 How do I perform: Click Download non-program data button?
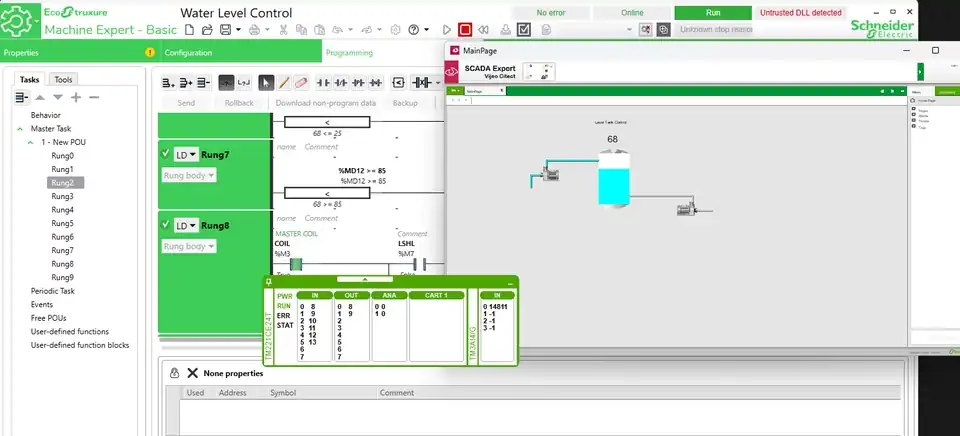(x=326, y=103)
